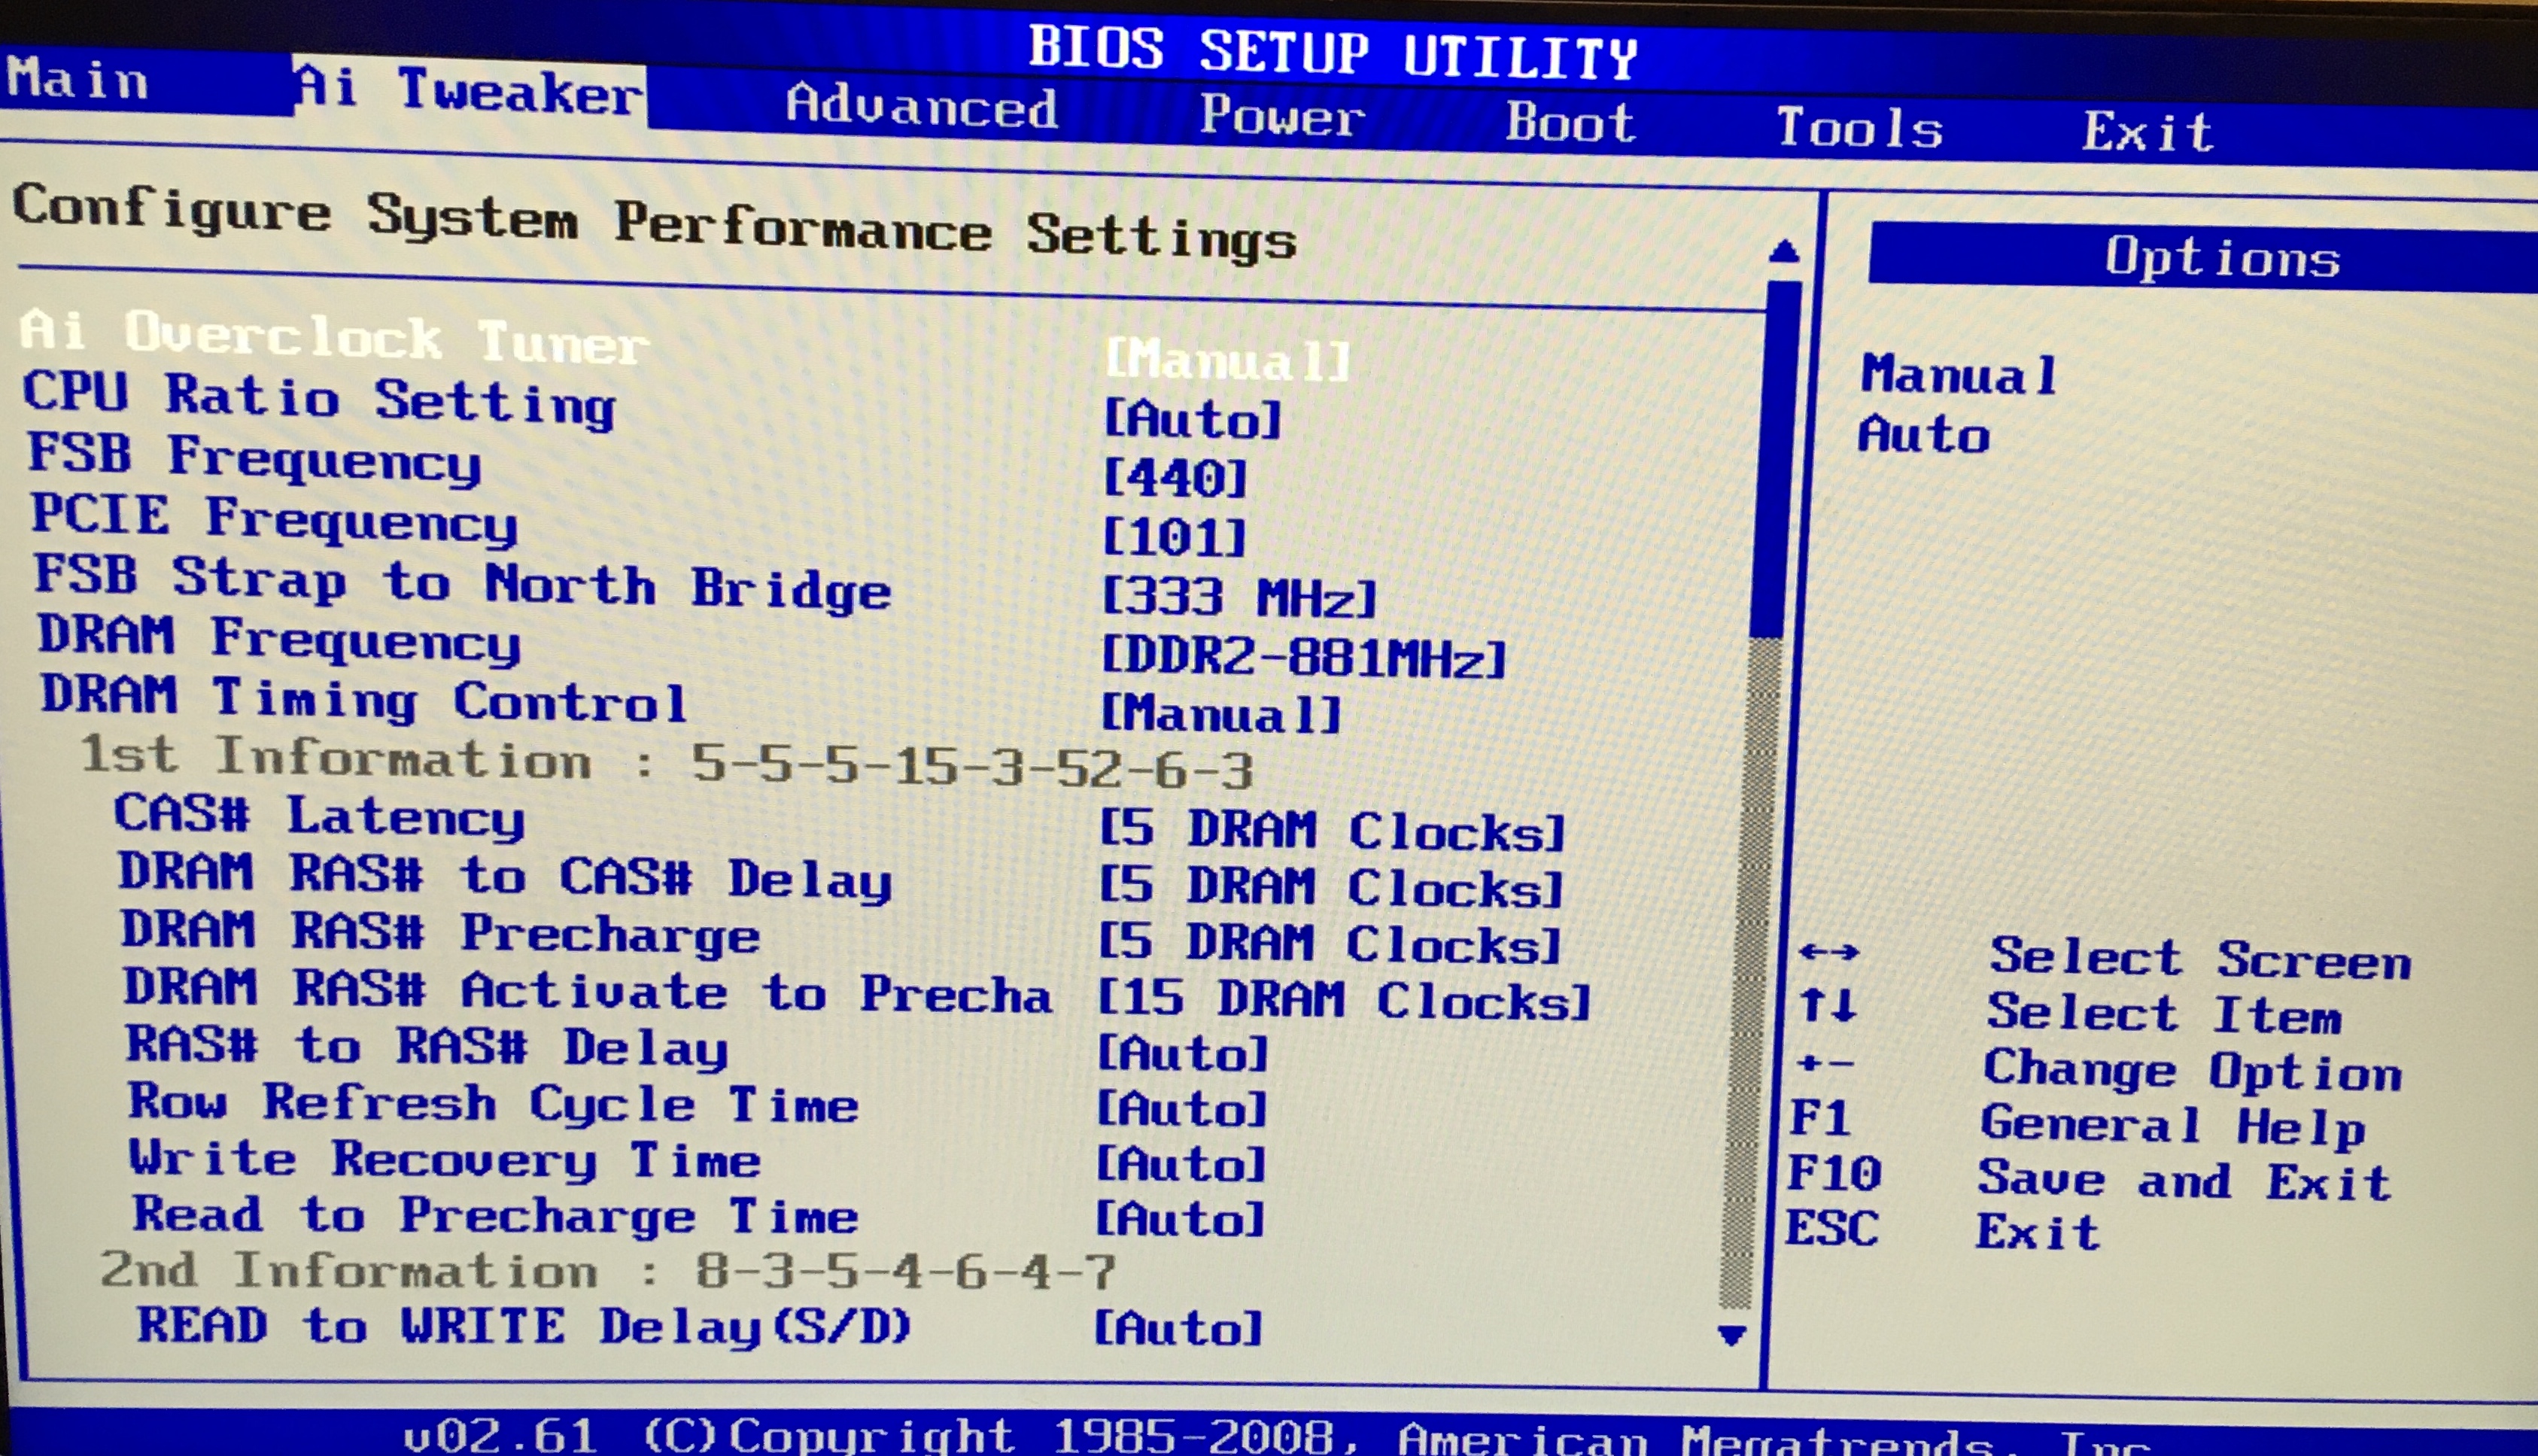This screenshot has height=1456, width=2538.
Task: Open CPU Ratio Setting Auto dropdown
Action: pyautogui.click(x=1192, y=418)
